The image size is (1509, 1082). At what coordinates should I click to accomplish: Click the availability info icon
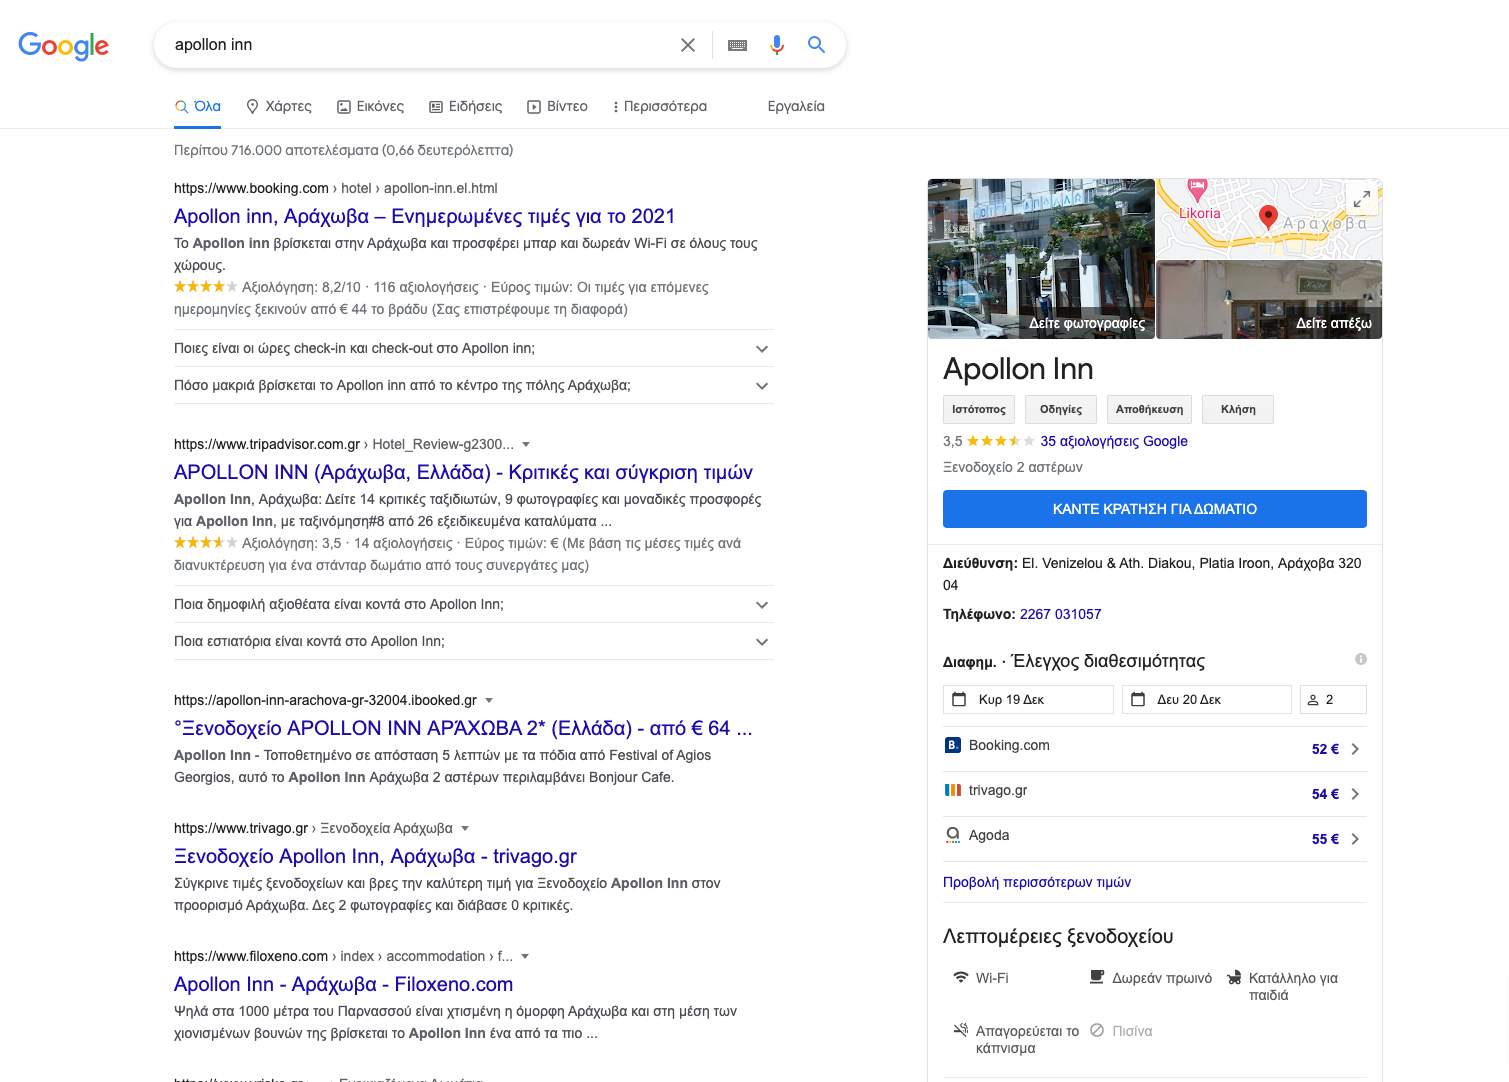pyautogui.click(x=1361, y=659)
